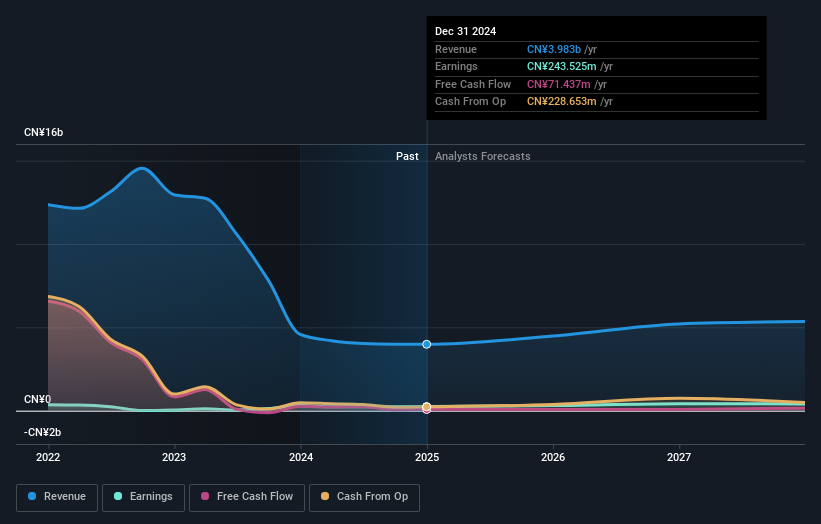
Task: Click the 2023 x-axis label
Action: (174, 457)
